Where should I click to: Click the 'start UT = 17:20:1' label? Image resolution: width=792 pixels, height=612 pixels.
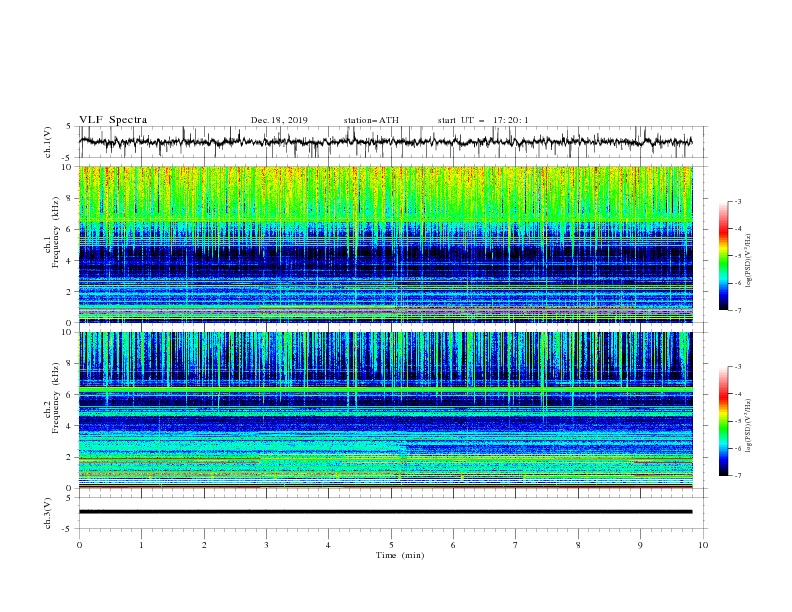click(x=483, y=120)
